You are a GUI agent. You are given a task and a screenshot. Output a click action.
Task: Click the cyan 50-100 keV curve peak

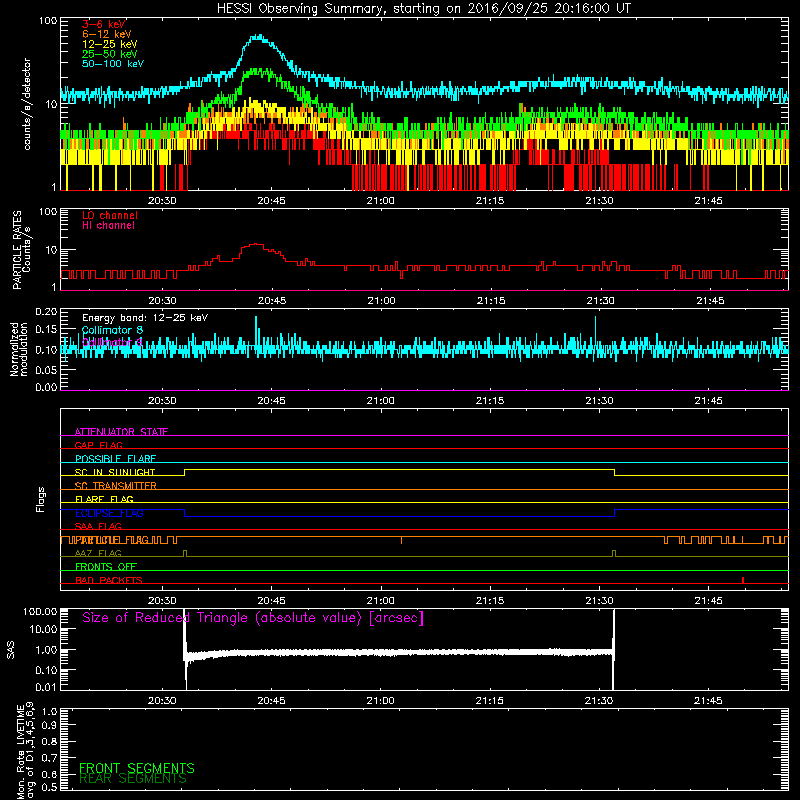(259, 37)
